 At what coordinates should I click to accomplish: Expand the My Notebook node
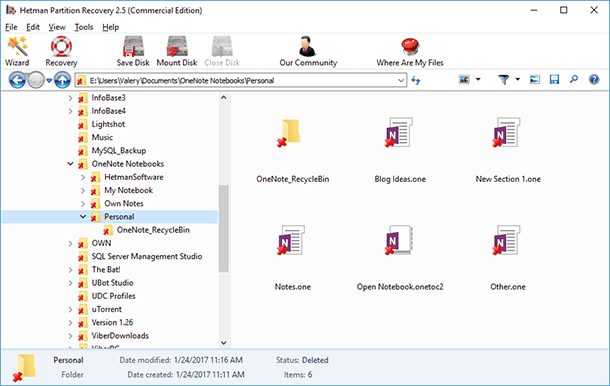(x=83, y=191)
